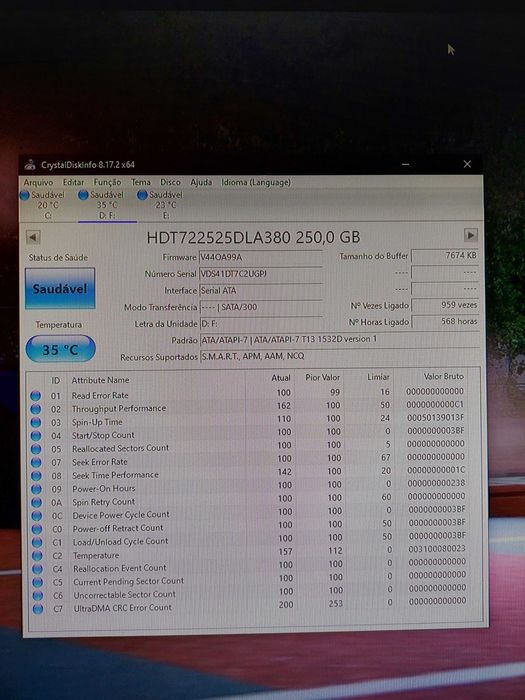
Task: Click status dot for Start/Stop Count
Action: (36, 436)
